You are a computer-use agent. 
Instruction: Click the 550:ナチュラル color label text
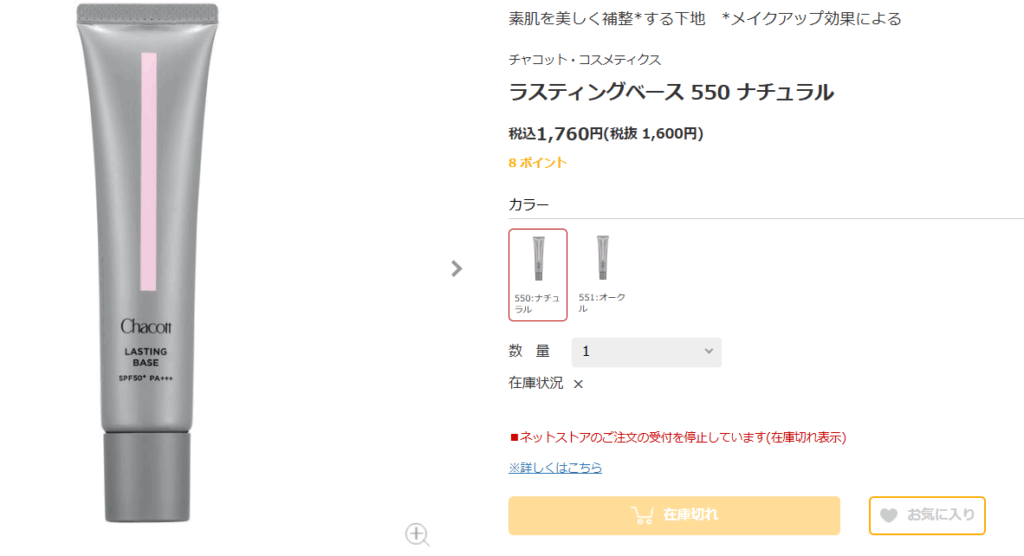pos(537,303)
